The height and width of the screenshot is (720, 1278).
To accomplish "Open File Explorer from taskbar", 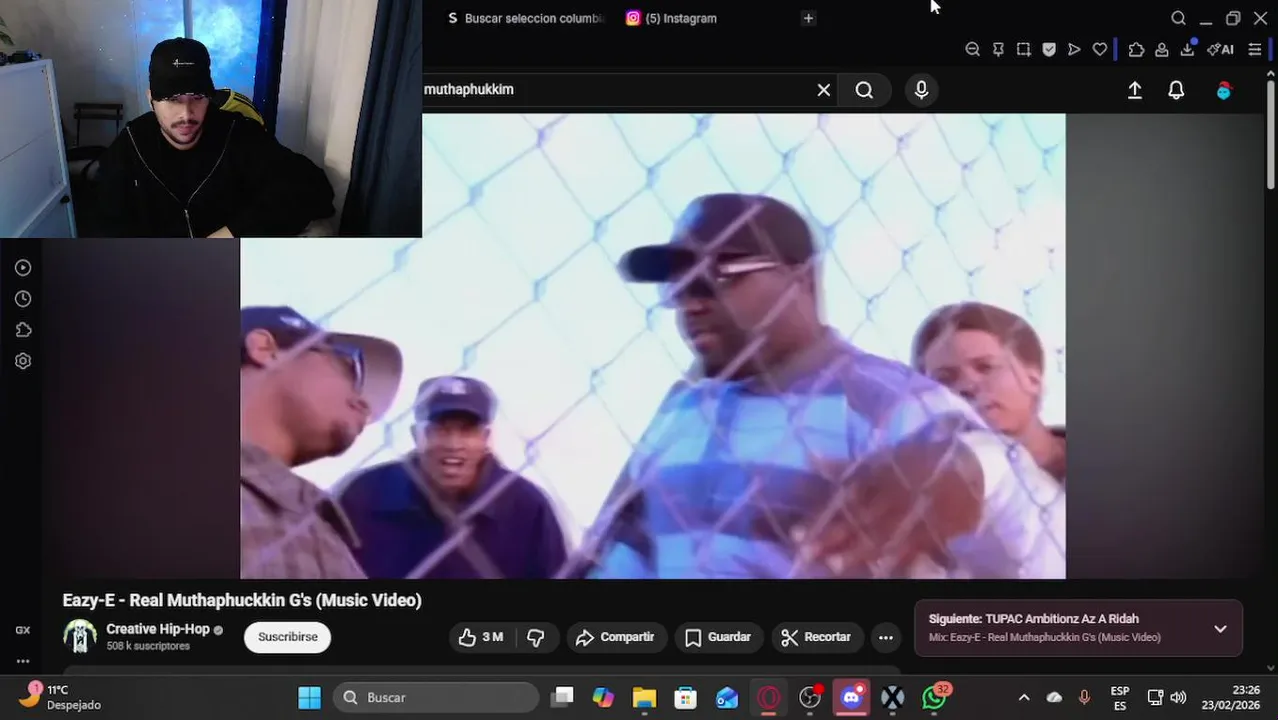I will (x=644, y=697).
